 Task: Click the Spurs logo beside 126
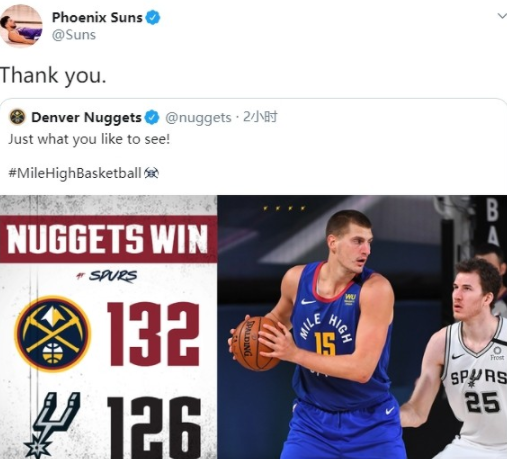[53, 425]
